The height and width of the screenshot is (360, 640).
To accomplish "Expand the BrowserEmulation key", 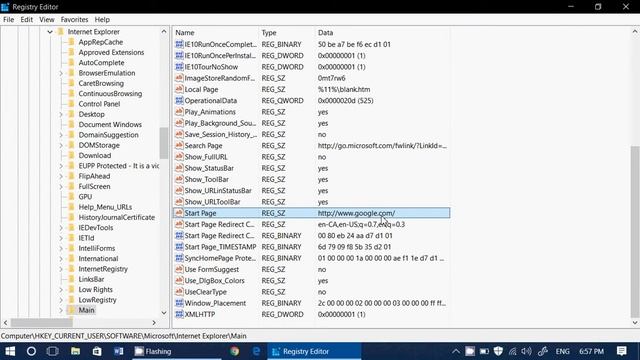I will (61, 73).
